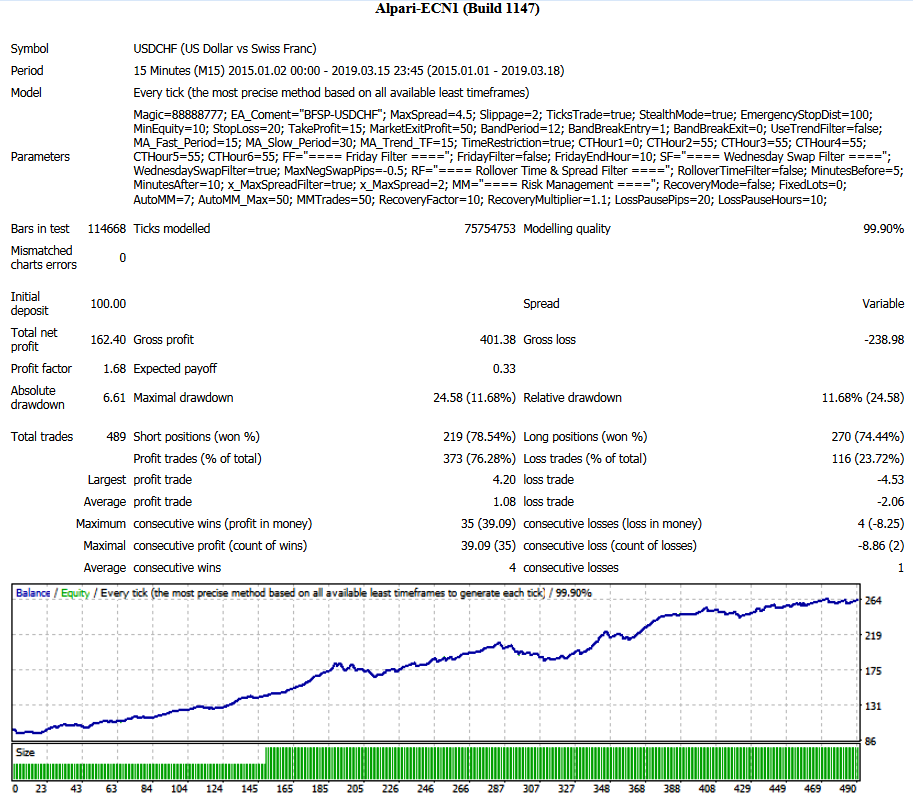Click the 264 value on chart y-axis
This screenshot has height=796, width=913.
tap(873, 601)
